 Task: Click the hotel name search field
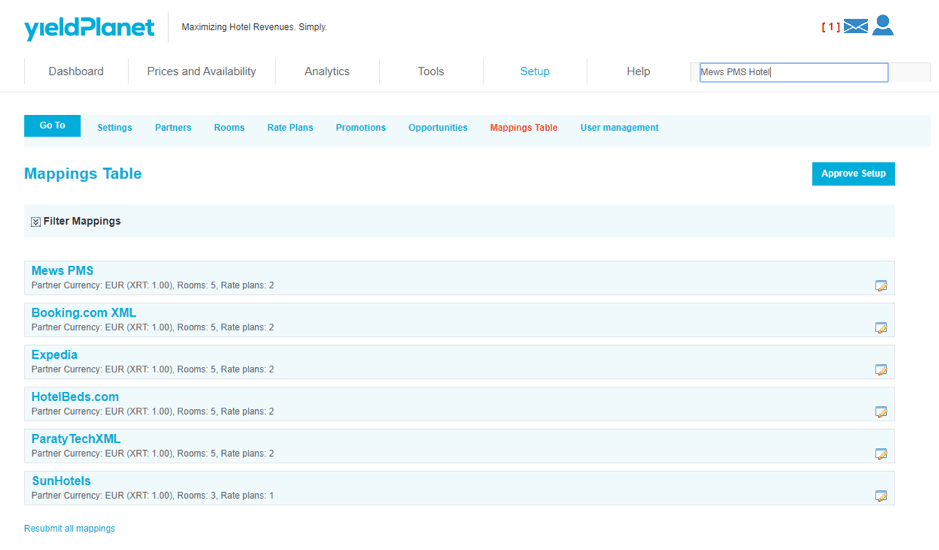pyautogui.click(x=793, y=72)
